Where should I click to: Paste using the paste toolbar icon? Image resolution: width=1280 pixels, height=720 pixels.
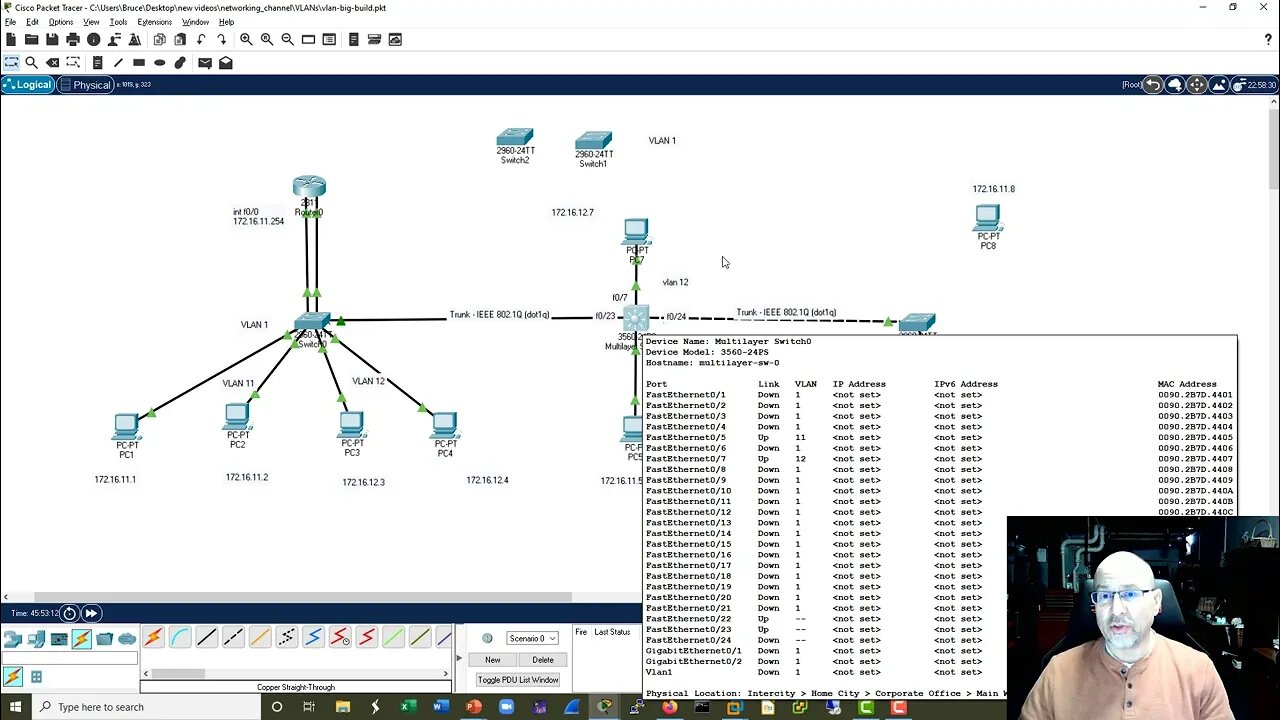(x=180, y=39)
